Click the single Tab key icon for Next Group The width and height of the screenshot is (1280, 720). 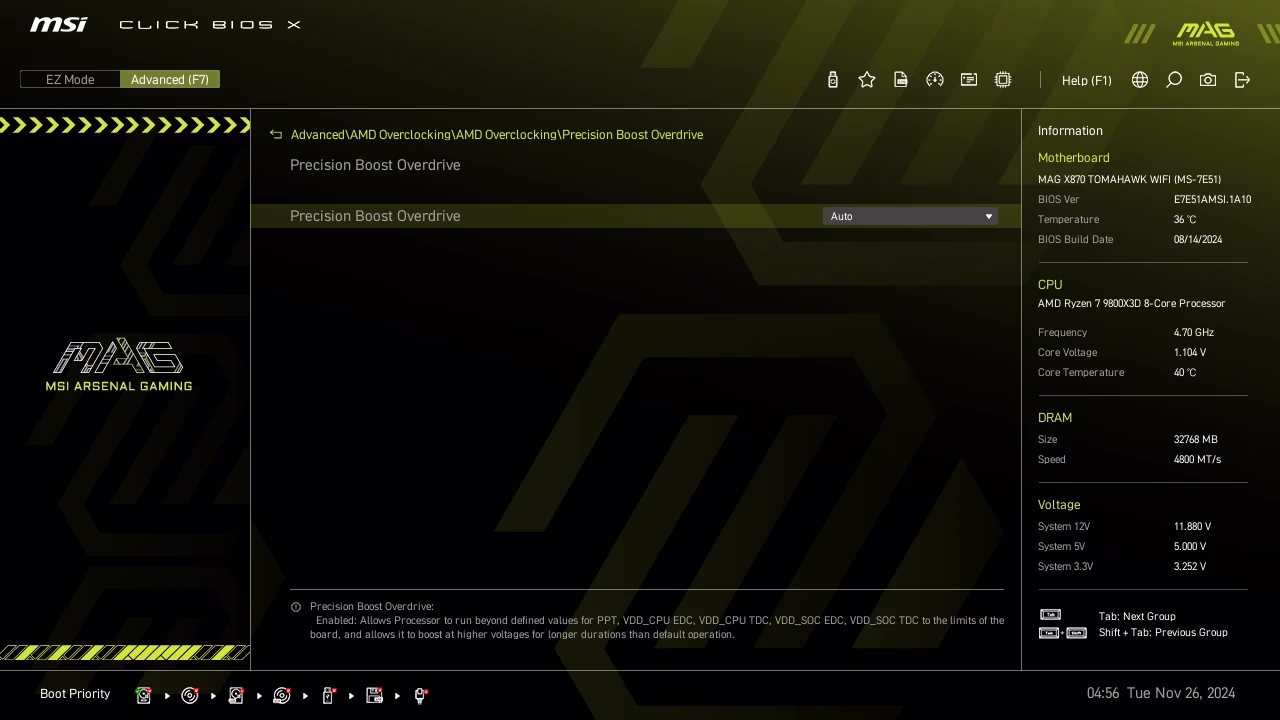click(1050, 615)
